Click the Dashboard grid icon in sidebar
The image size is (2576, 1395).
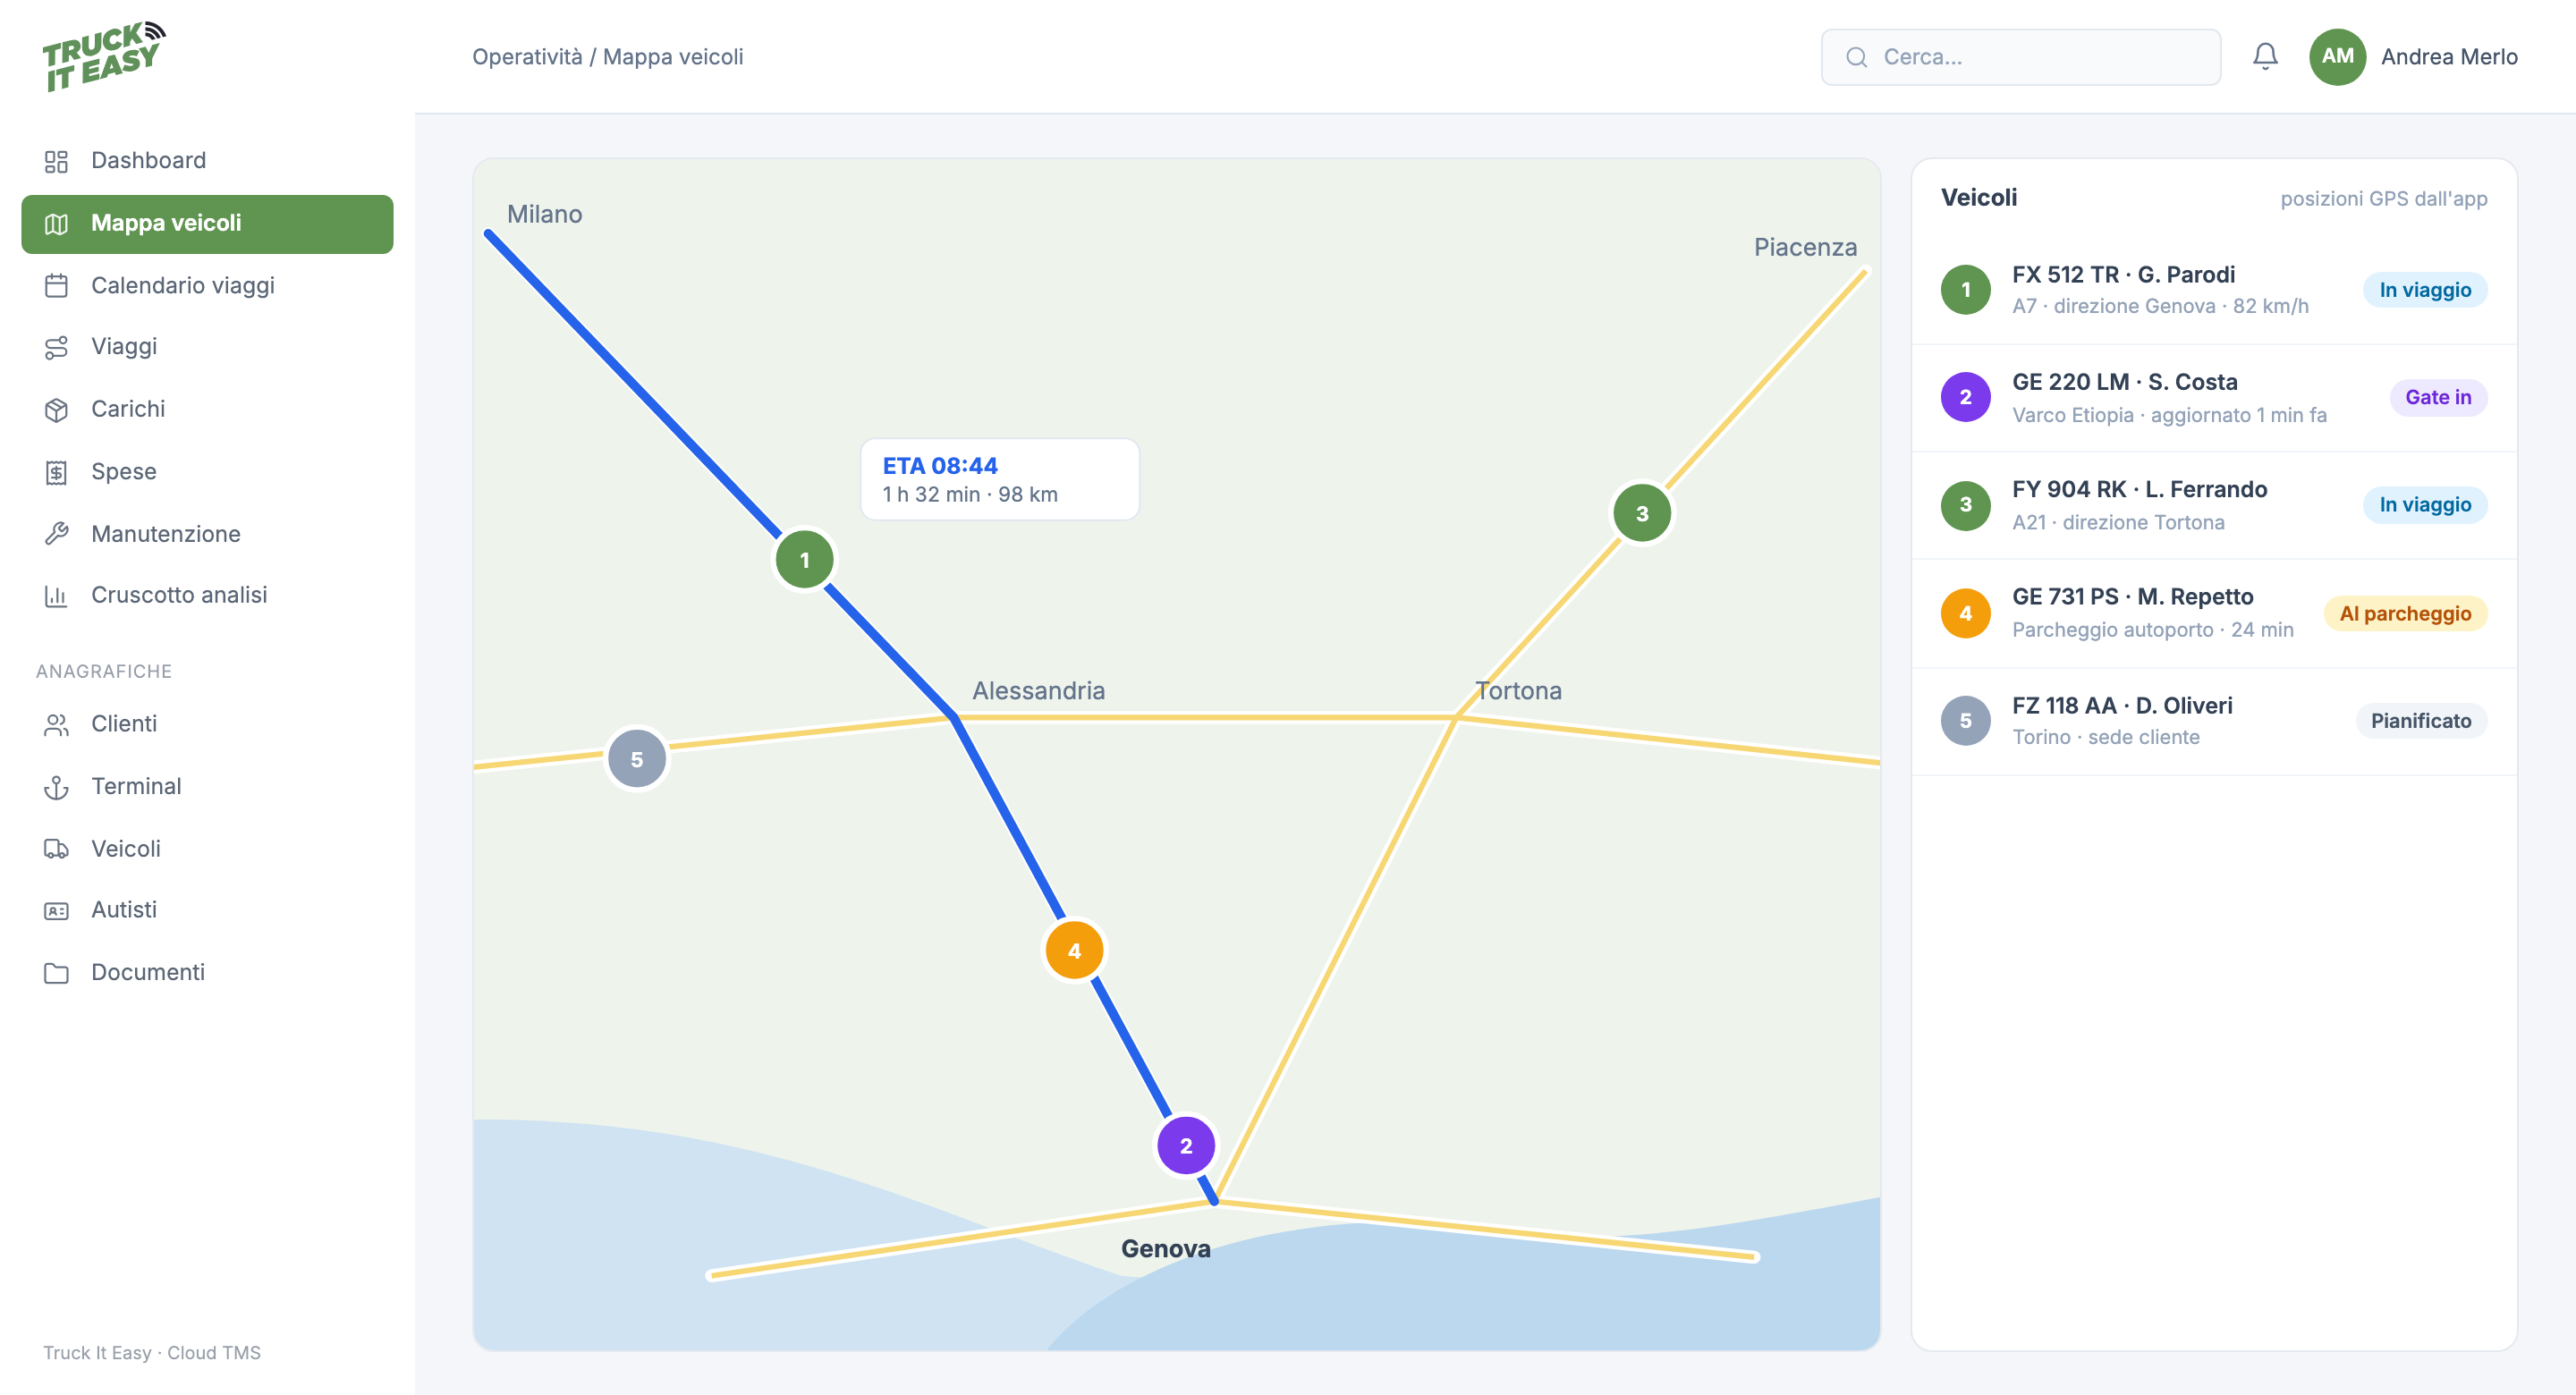click(x=56, y=161)
